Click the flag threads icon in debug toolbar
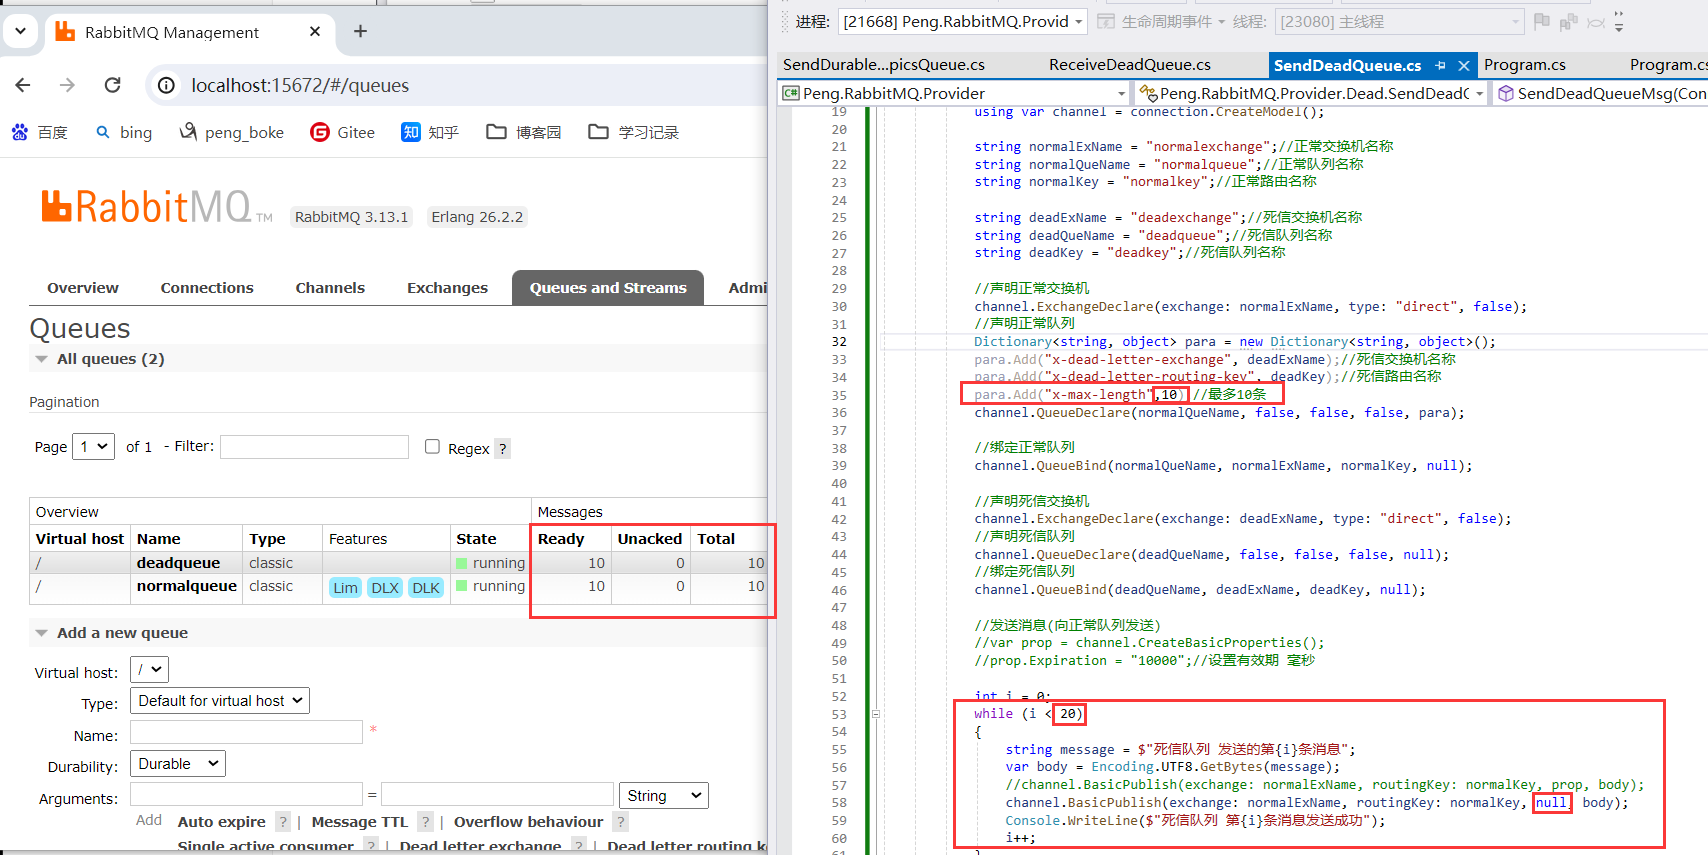 tap(1541, 21)
